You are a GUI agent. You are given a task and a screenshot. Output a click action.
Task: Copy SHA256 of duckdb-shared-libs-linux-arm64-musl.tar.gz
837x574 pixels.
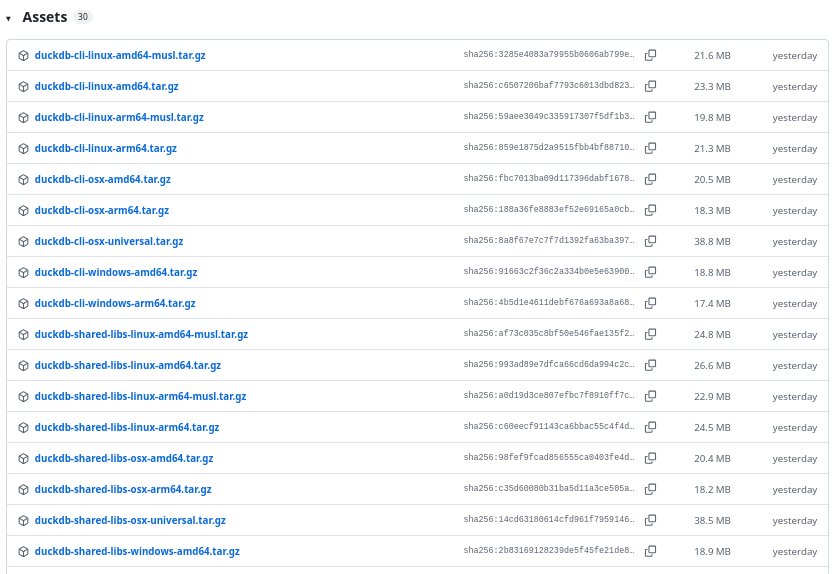pos(650,396)
